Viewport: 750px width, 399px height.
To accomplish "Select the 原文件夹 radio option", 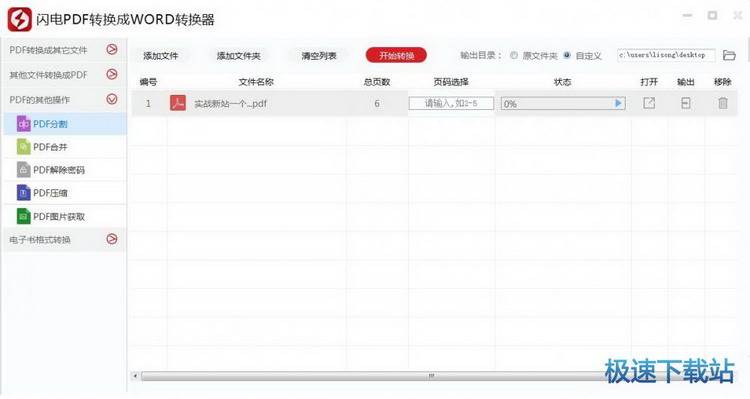I will [x=514, y=55].
